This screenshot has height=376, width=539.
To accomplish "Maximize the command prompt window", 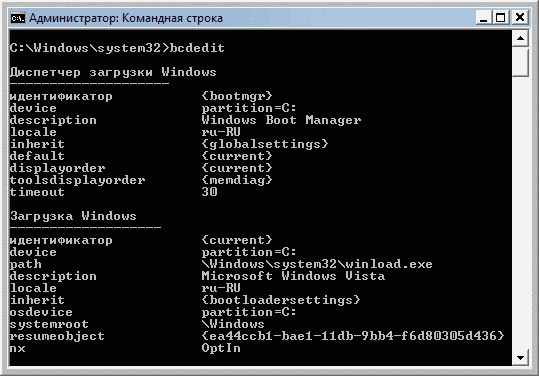I will click(500, 17).
